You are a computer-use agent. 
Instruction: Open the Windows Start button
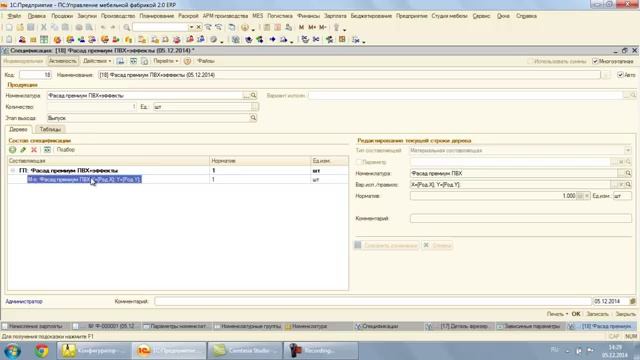12,351
